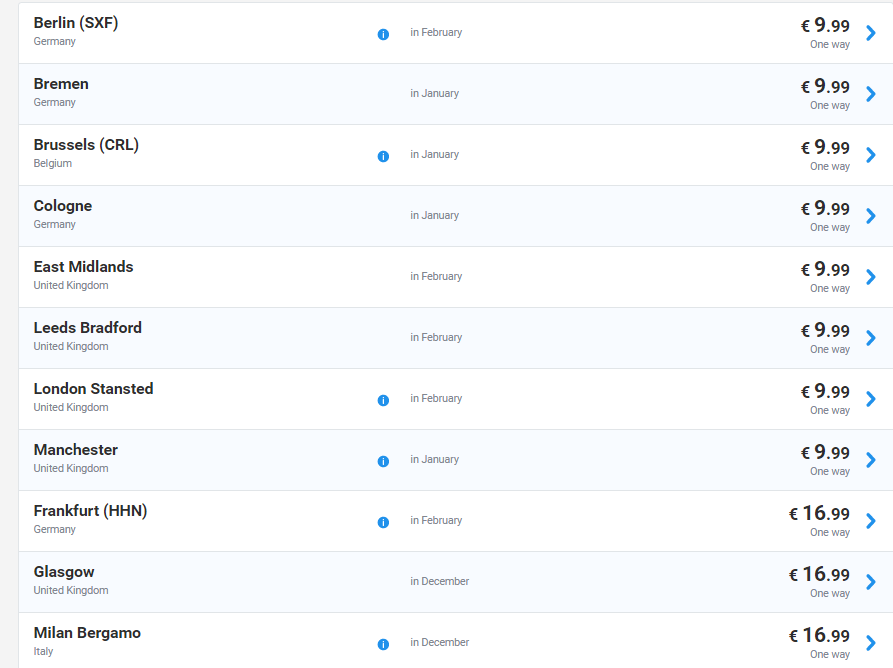Screen dimensions: 893x668
Task: Click the info icon beside Berlin (SXF)
Action: pyautogui.click(x=383, y=34)
